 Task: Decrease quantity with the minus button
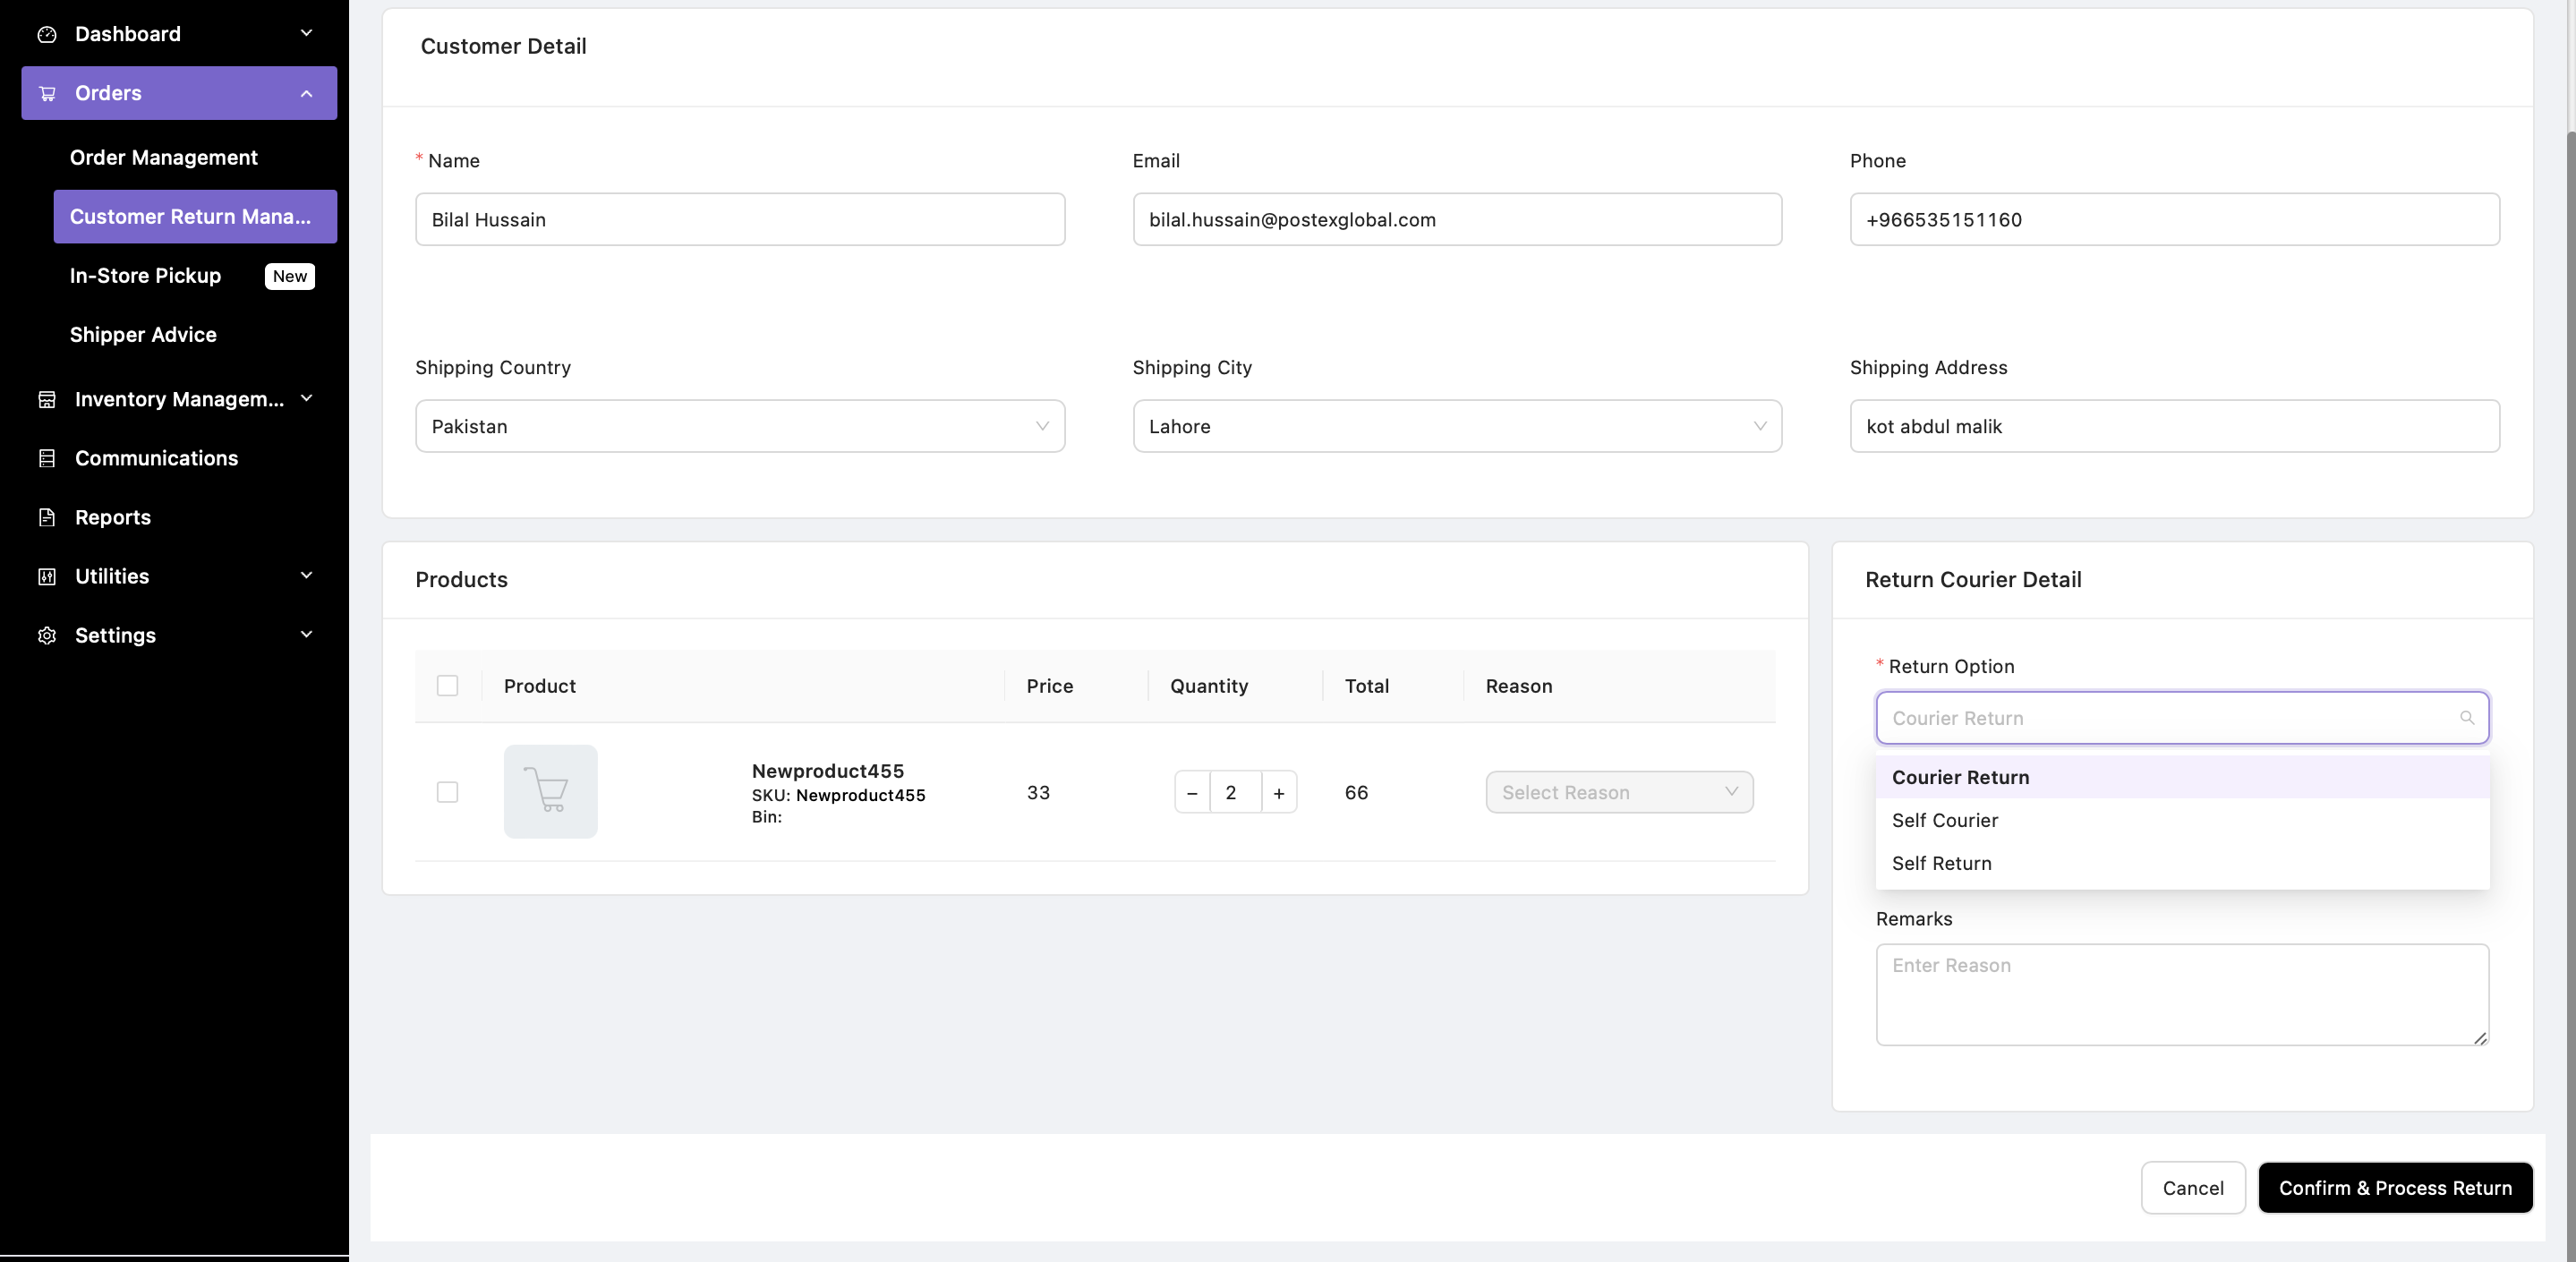click(1192, 792)
